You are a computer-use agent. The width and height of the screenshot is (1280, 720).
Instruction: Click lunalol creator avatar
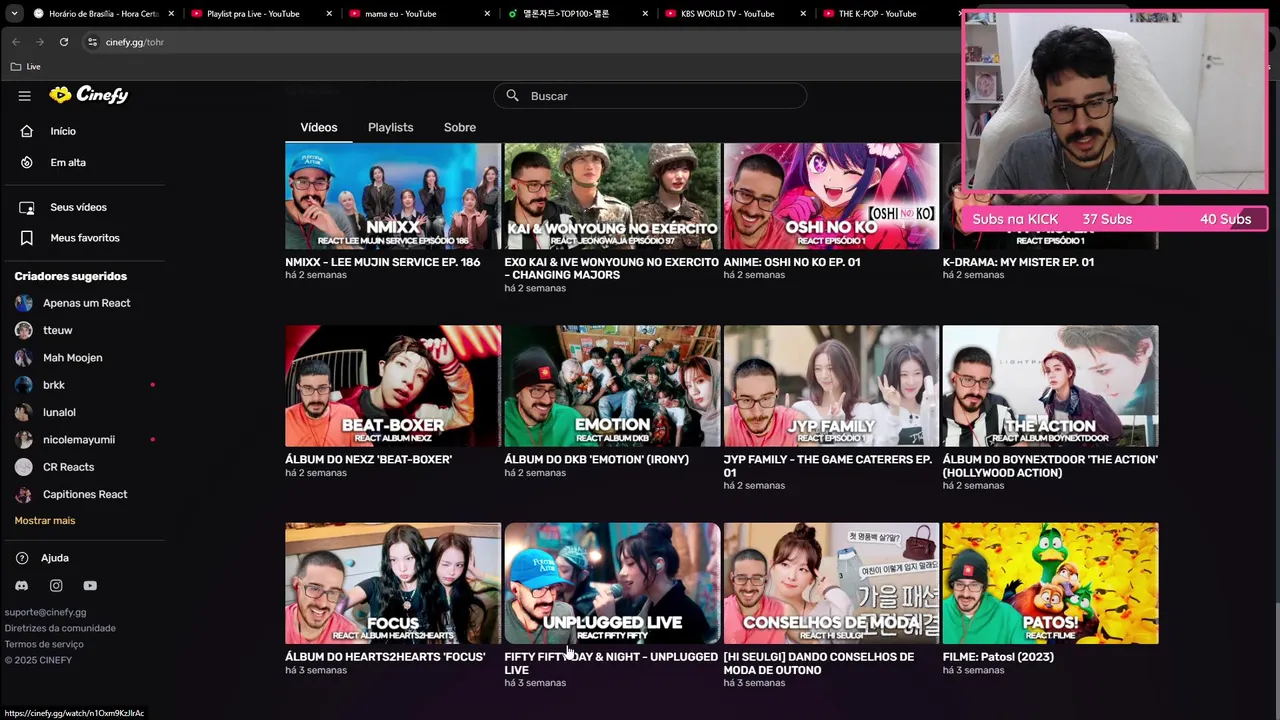(x=24, y=412)
